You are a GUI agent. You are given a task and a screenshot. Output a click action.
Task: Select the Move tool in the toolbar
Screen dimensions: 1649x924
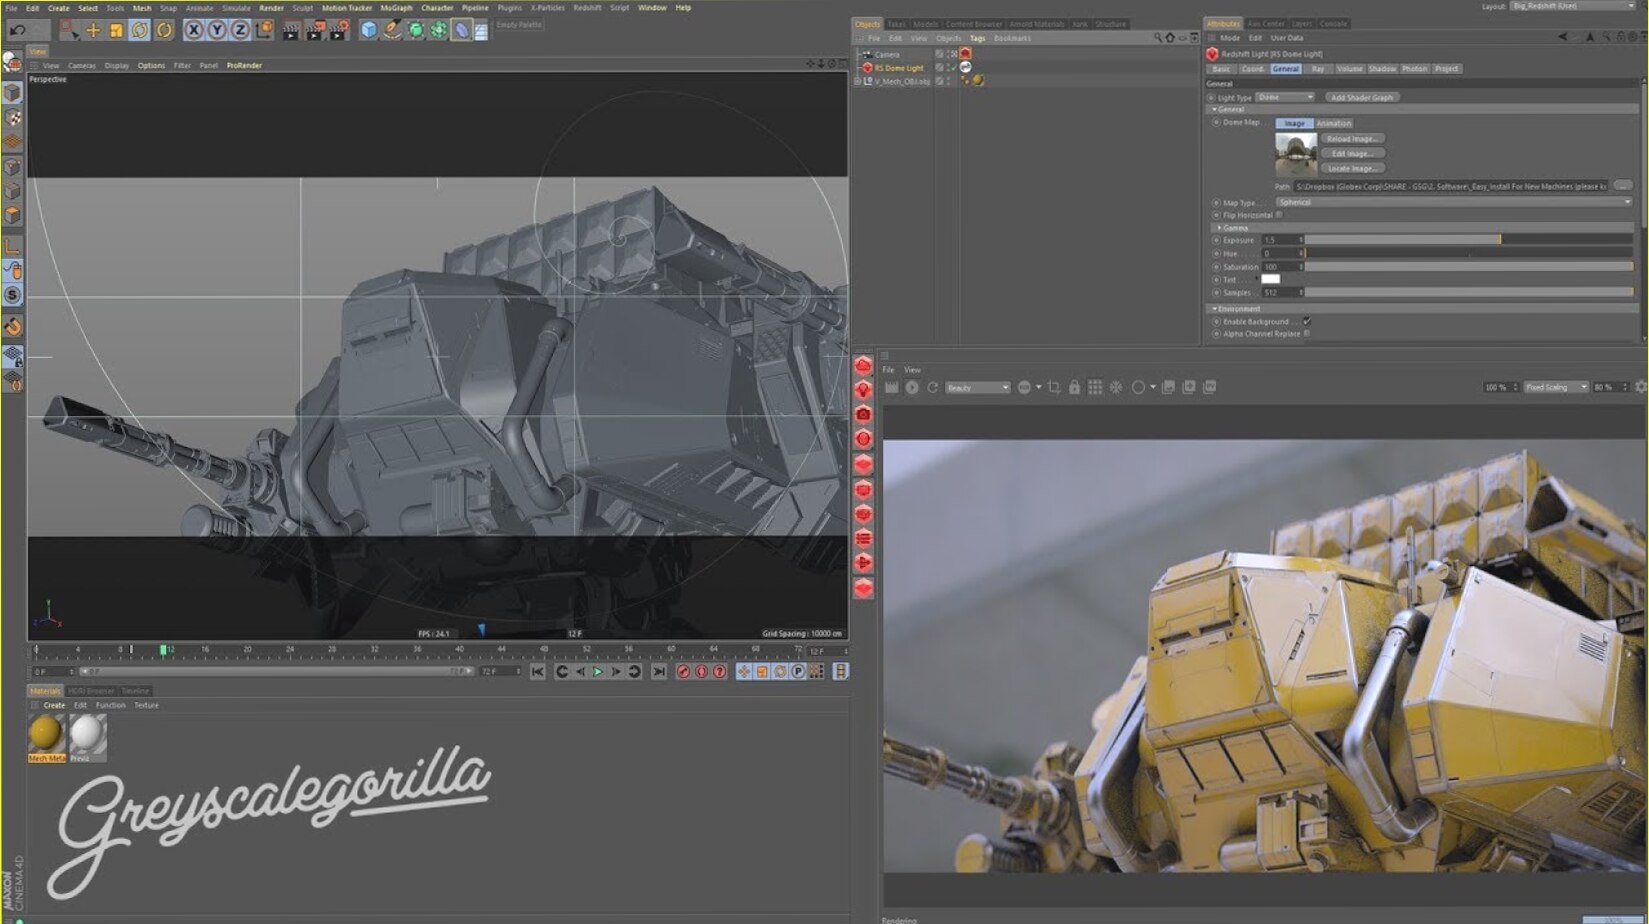pos(93,28)
